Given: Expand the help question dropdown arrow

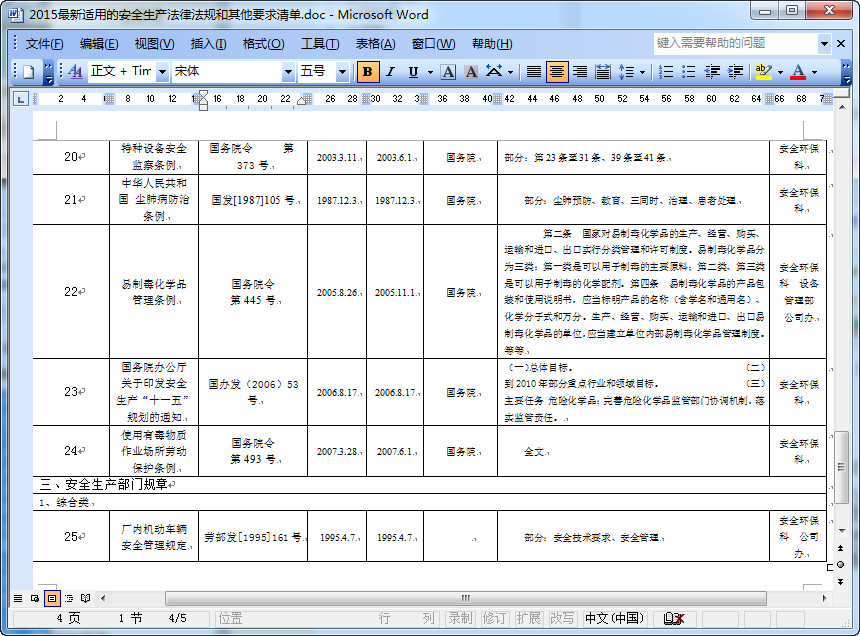Looking at the screenshot, I should point(824,43).
